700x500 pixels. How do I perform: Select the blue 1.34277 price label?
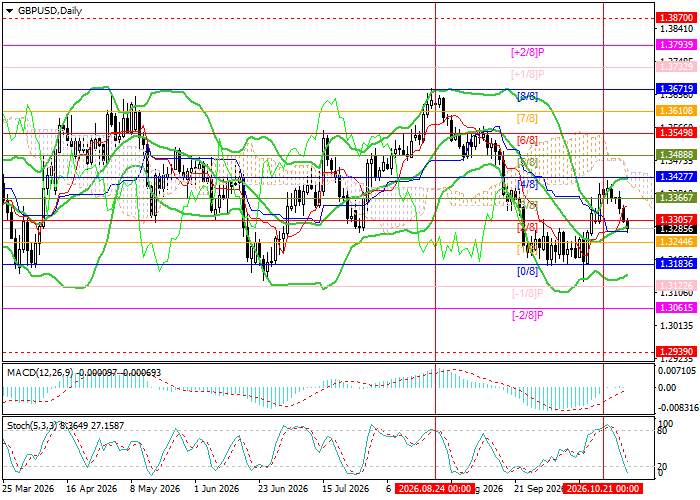pyautogui.click(x=676, y=176)
